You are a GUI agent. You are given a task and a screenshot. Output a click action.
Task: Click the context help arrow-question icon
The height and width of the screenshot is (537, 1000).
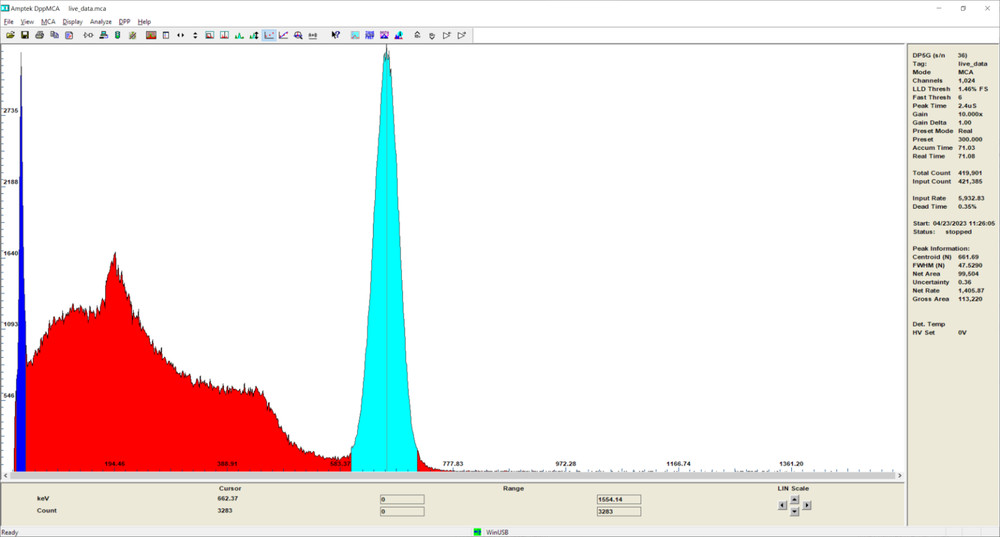pos(335,36)
